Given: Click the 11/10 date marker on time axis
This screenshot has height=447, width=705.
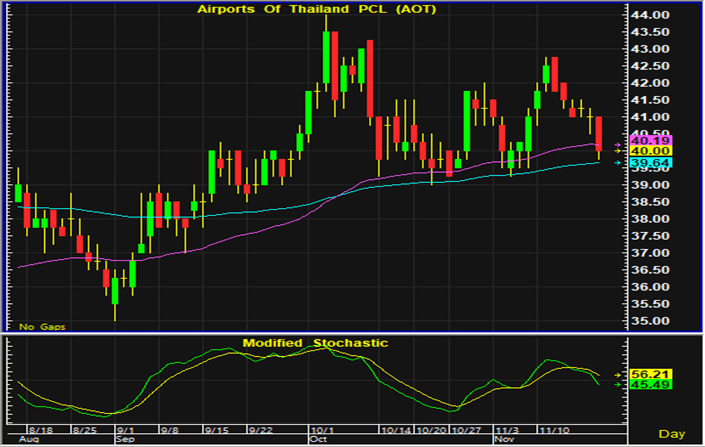Looking at the screenshot, I should (x=553, y=426).
